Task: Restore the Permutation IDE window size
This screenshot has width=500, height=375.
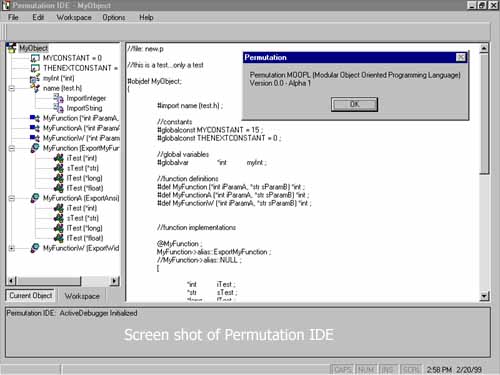Action: 482,5
